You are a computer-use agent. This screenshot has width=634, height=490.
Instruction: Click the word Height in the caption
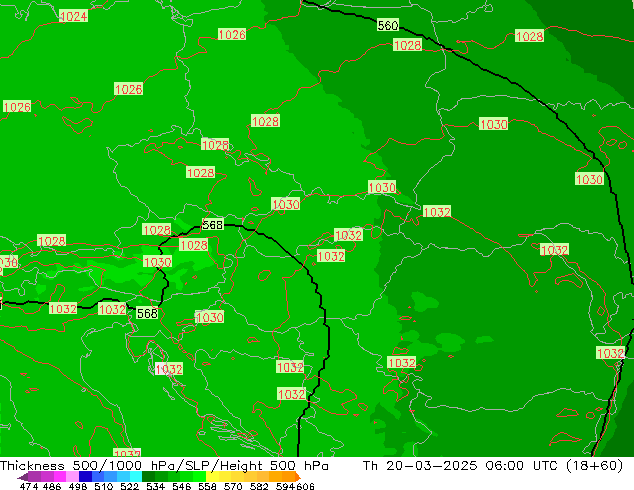[241, 466]
